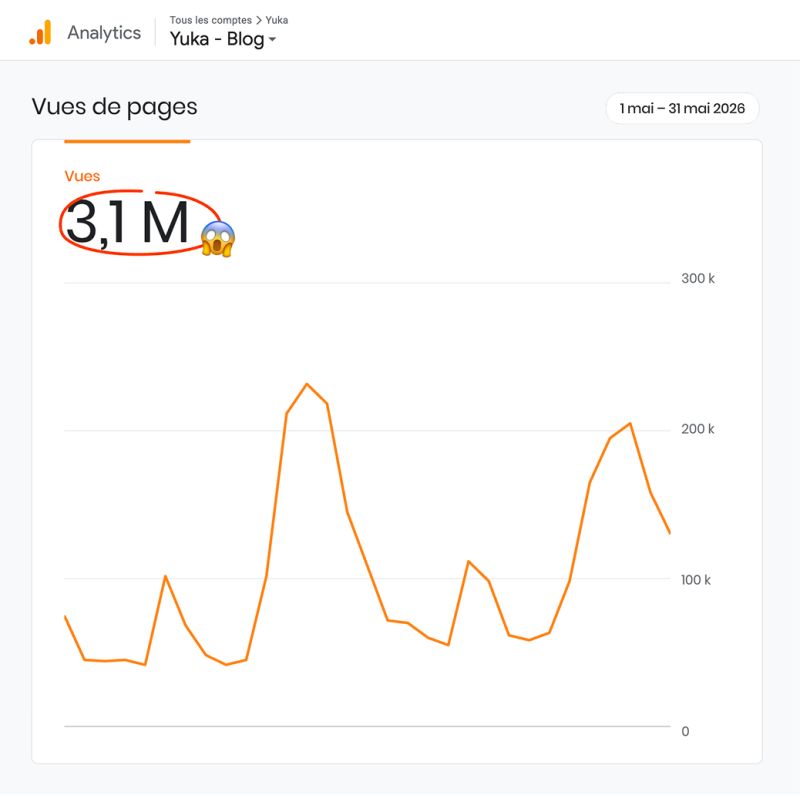Image resolution: width=800 pixels, height=795 pixels.
Task: Click the Analytics product name
Action: (x=104, y=33)
